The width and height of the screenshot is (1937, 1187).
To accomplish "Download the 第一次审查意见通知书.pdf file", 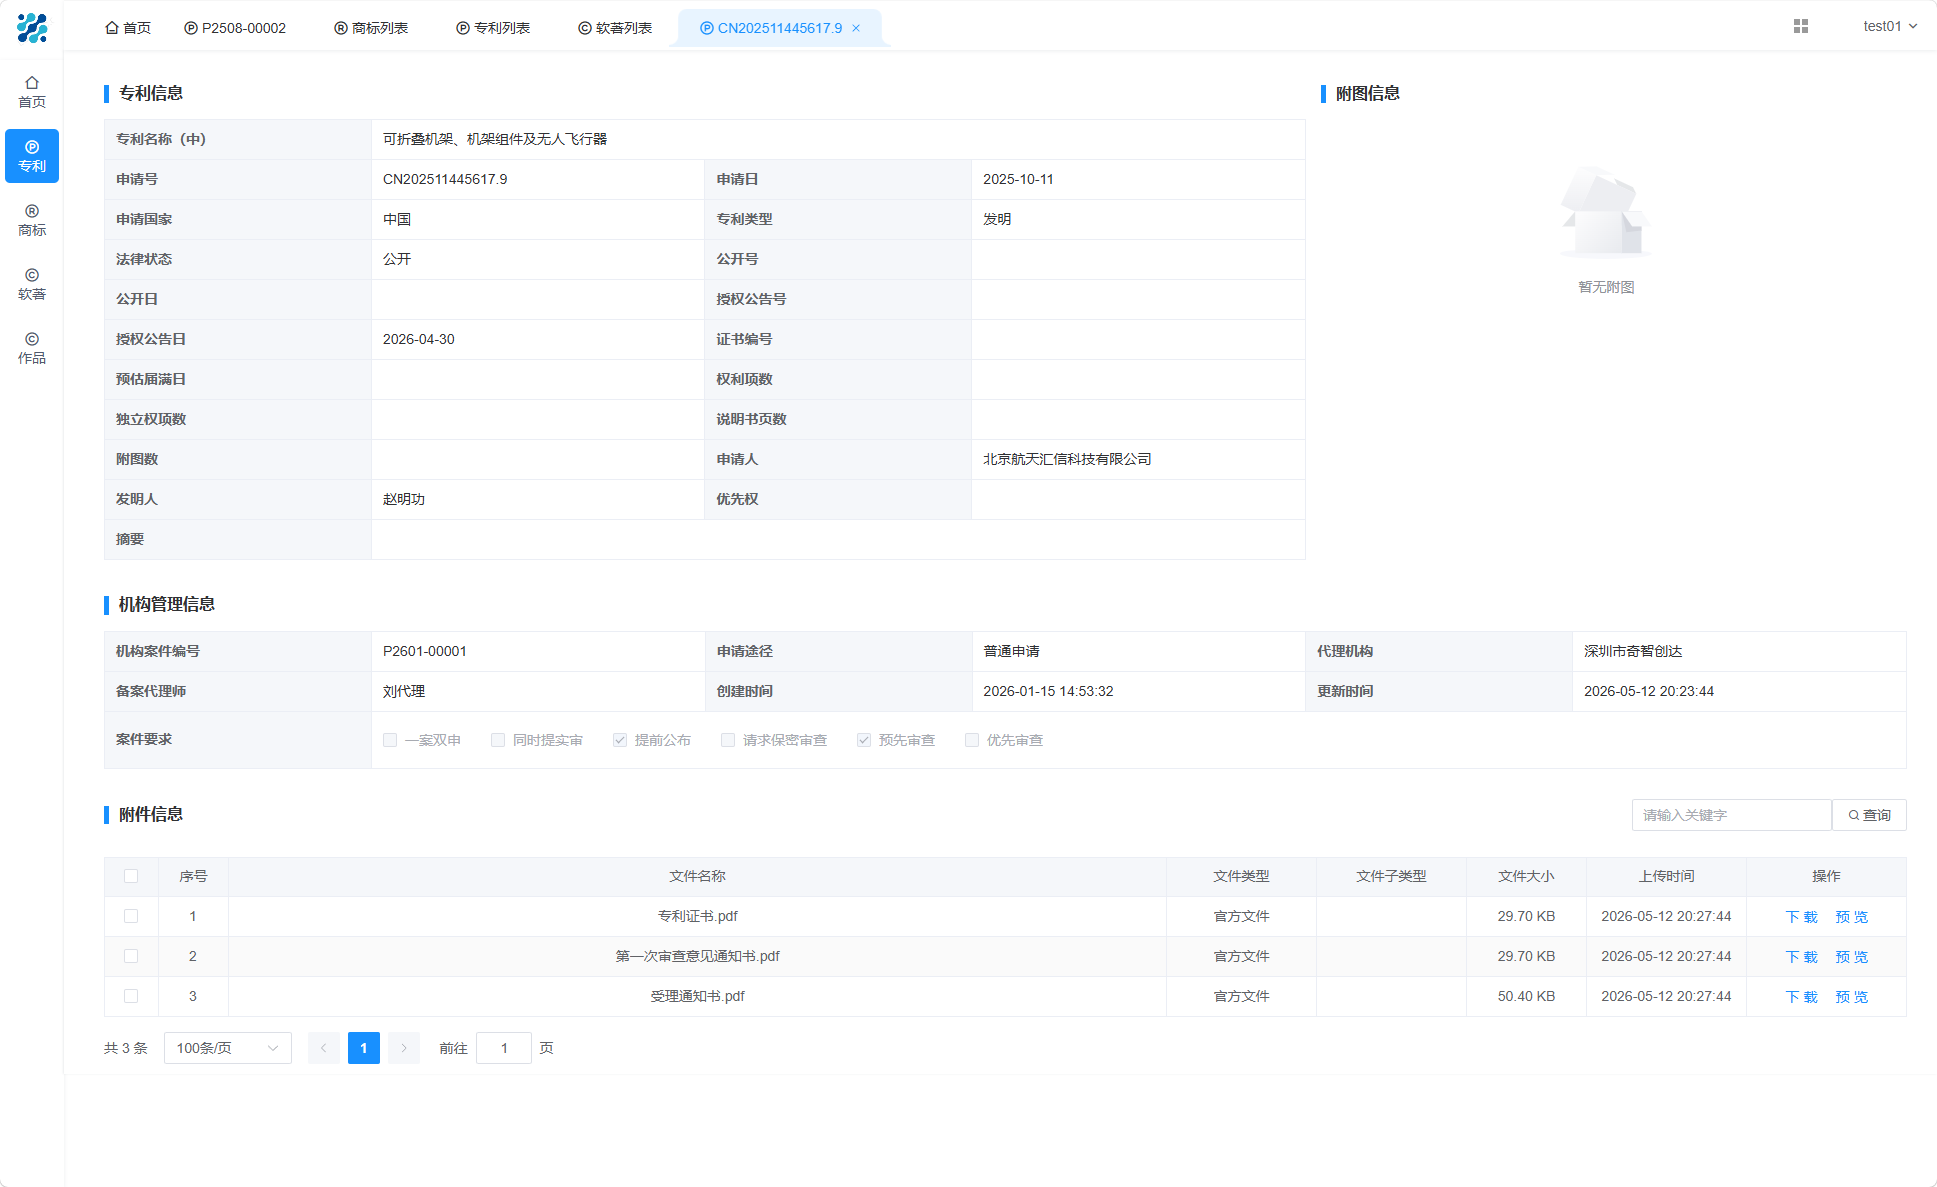I will (x=1802, y=957).
